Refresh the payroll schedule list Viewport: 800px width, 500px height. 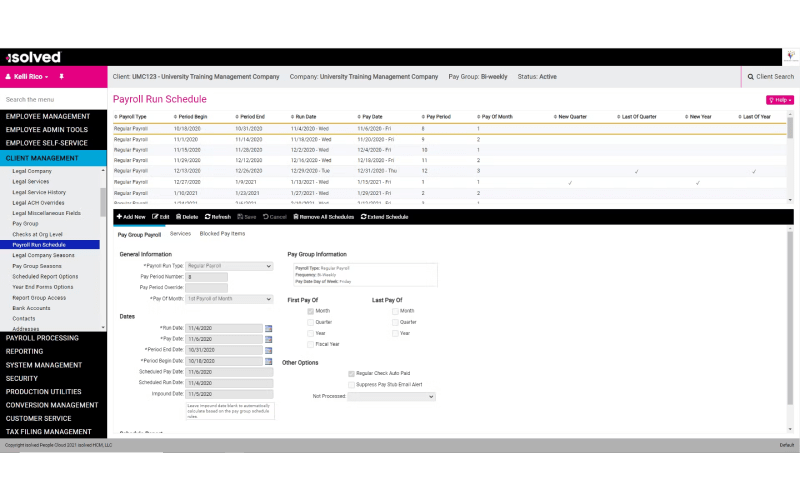(x=218, y=216)
